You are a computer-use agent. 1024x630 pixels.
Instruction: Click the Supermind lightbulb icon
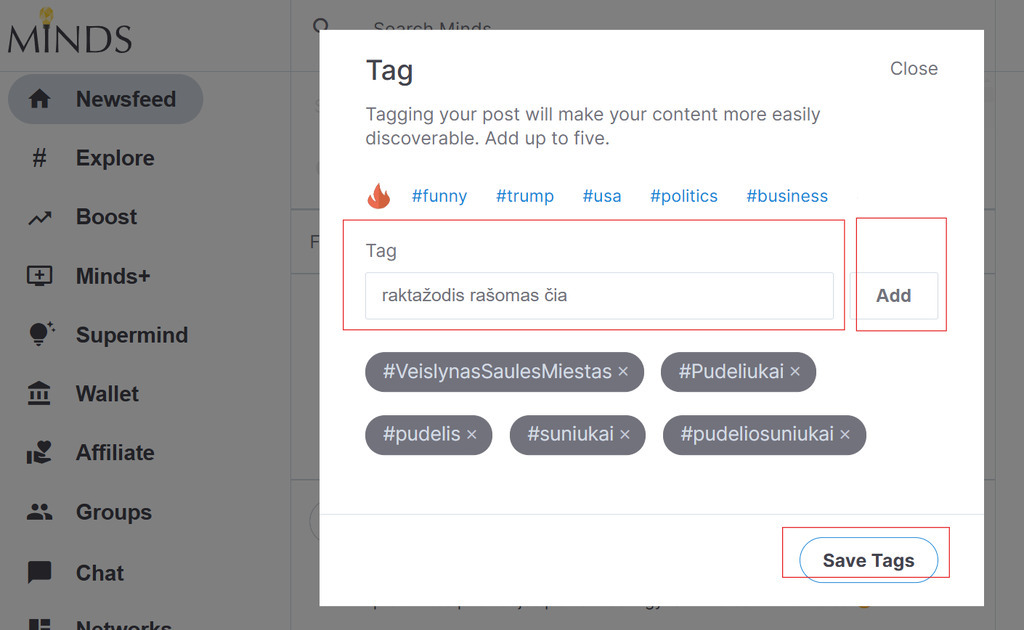[x=40, y=334]
